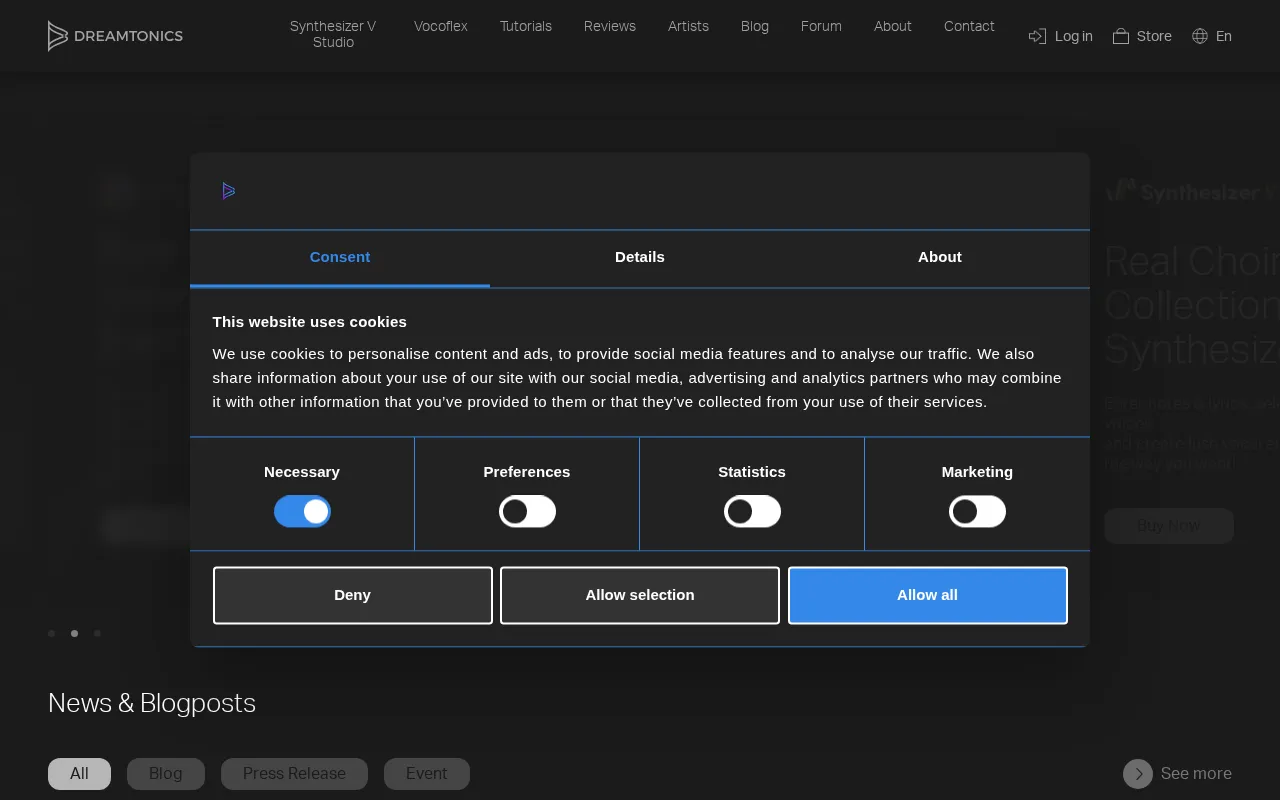Click the Store shopping bag icon
Image resolution: width=1280 pixels, height=800 pixels.
tap(1121, 36)
